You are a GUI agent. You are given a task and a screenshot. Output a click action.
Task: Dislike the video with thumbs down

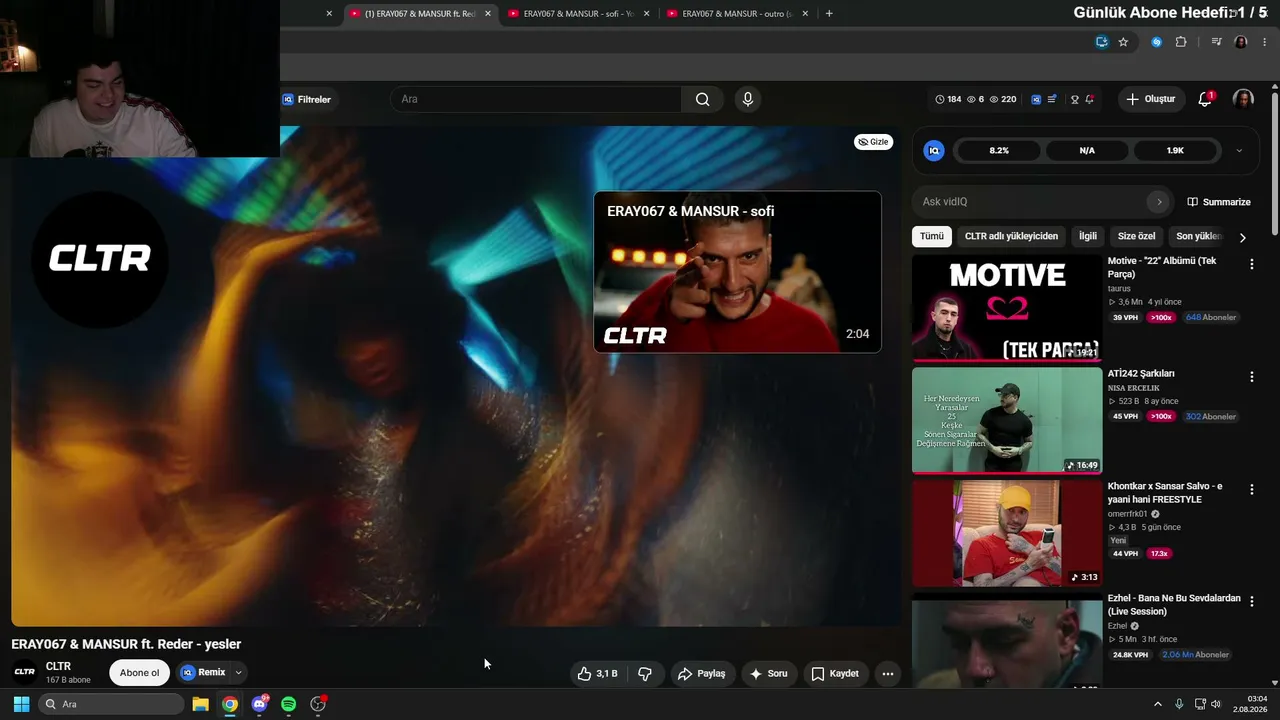coord(645,674)
